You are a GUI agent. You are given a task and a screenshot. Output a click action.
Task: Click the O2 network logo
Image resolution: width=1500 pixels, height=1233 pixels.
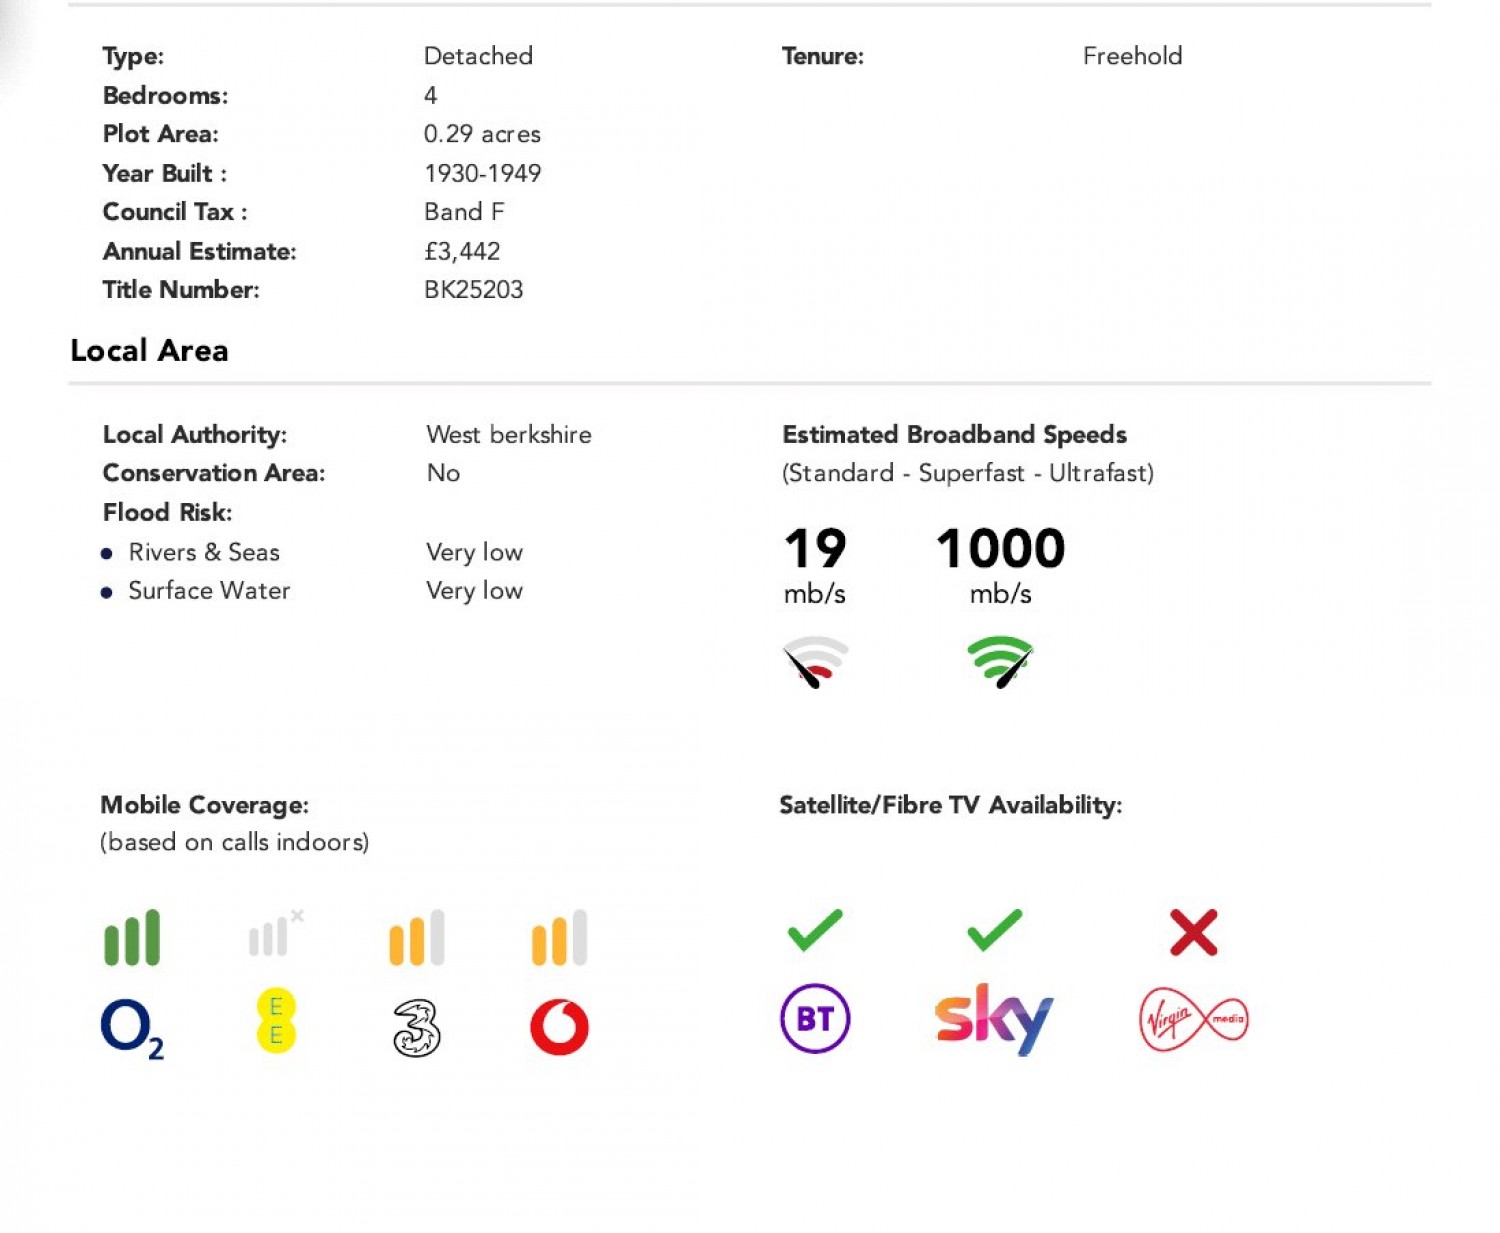click(x=131, y=1028)
